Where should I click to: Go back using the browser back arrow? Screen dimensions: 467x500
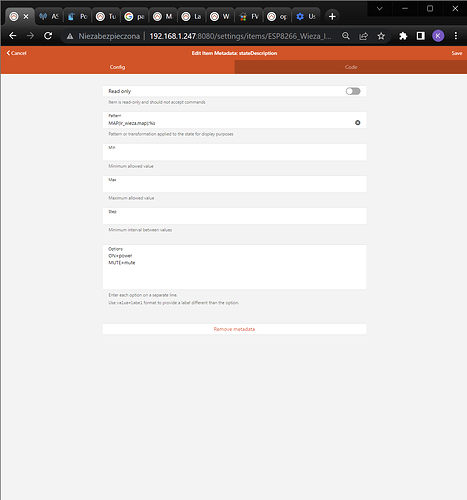(13, 36)
